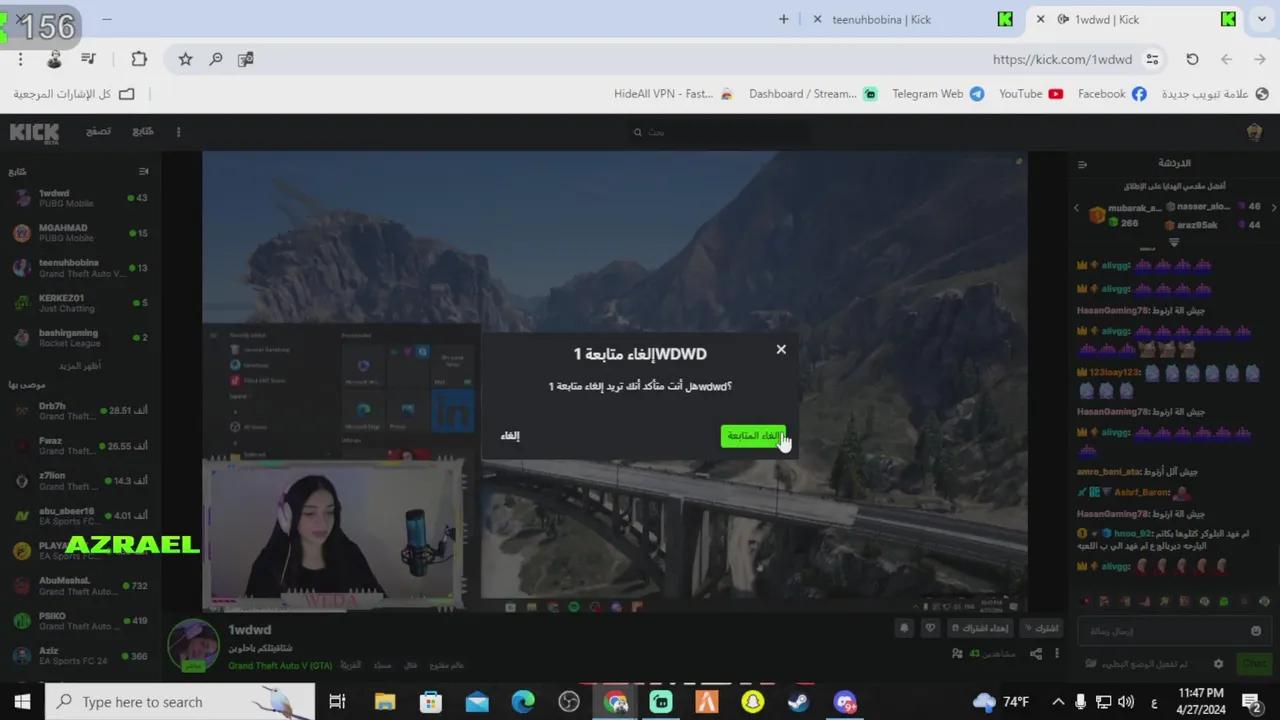
Task: Open the Kick navbar three-dot menu
Action: (178, 132)
